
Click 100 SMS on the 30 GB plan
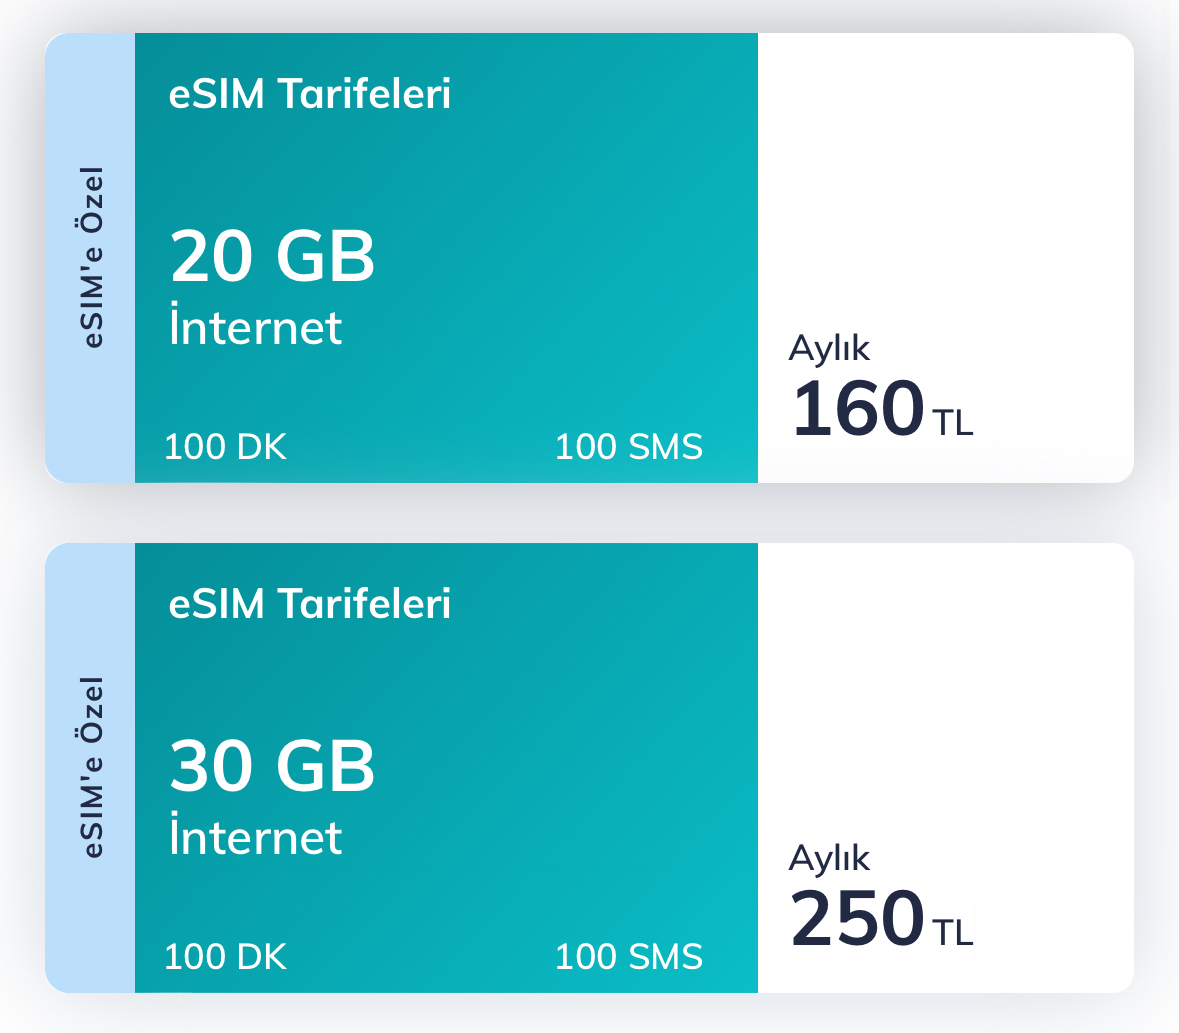point(629,956)
